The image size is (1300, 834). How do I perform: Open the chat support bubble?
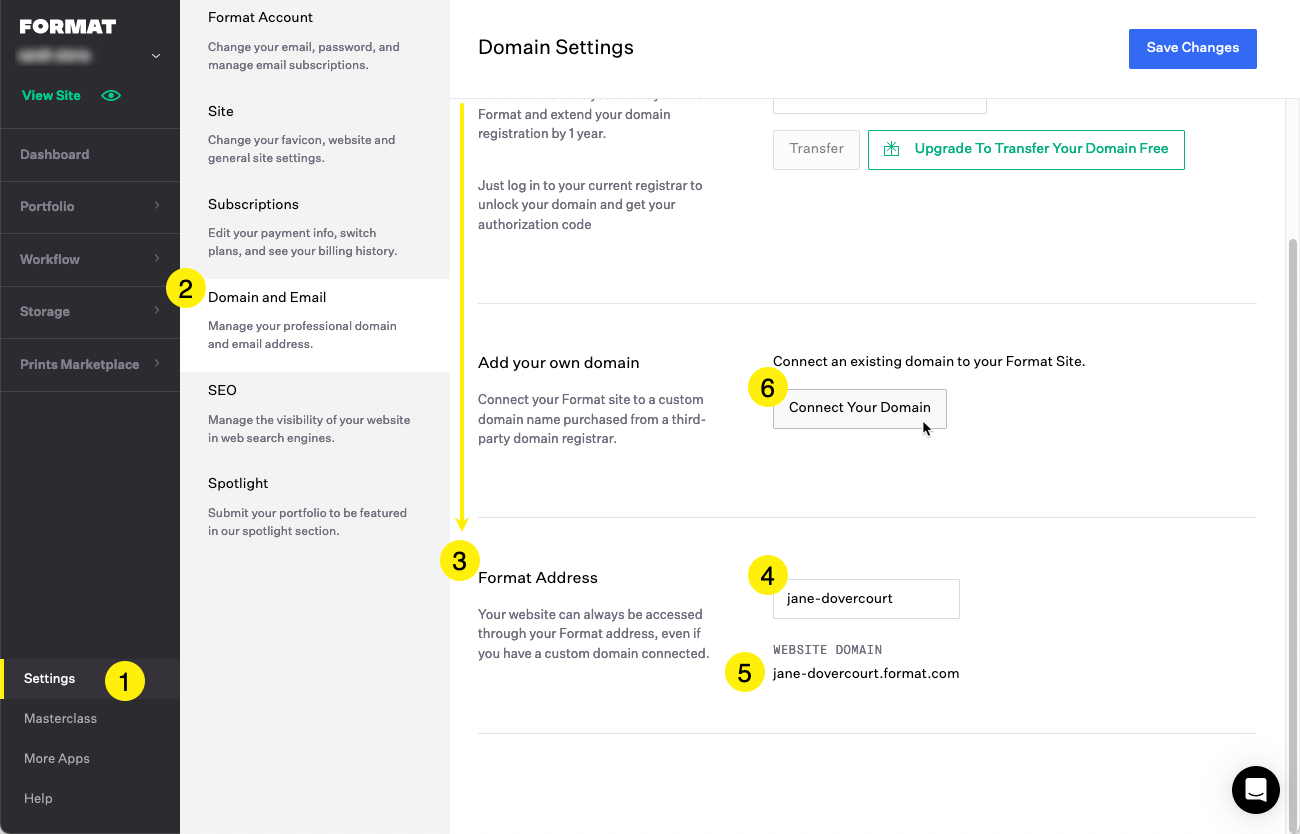coord(1255,790)
